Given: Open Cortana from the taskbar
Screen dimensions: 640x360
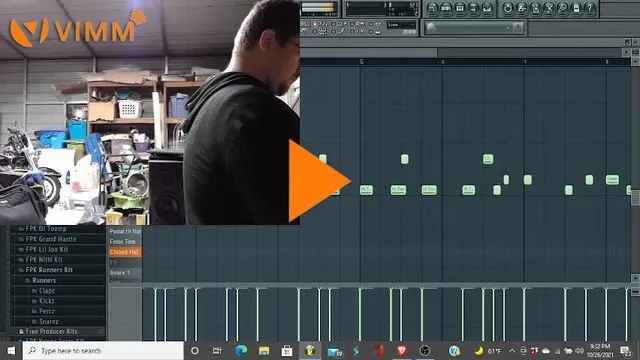Looking at the screenshot, I should tap(195, 351).
